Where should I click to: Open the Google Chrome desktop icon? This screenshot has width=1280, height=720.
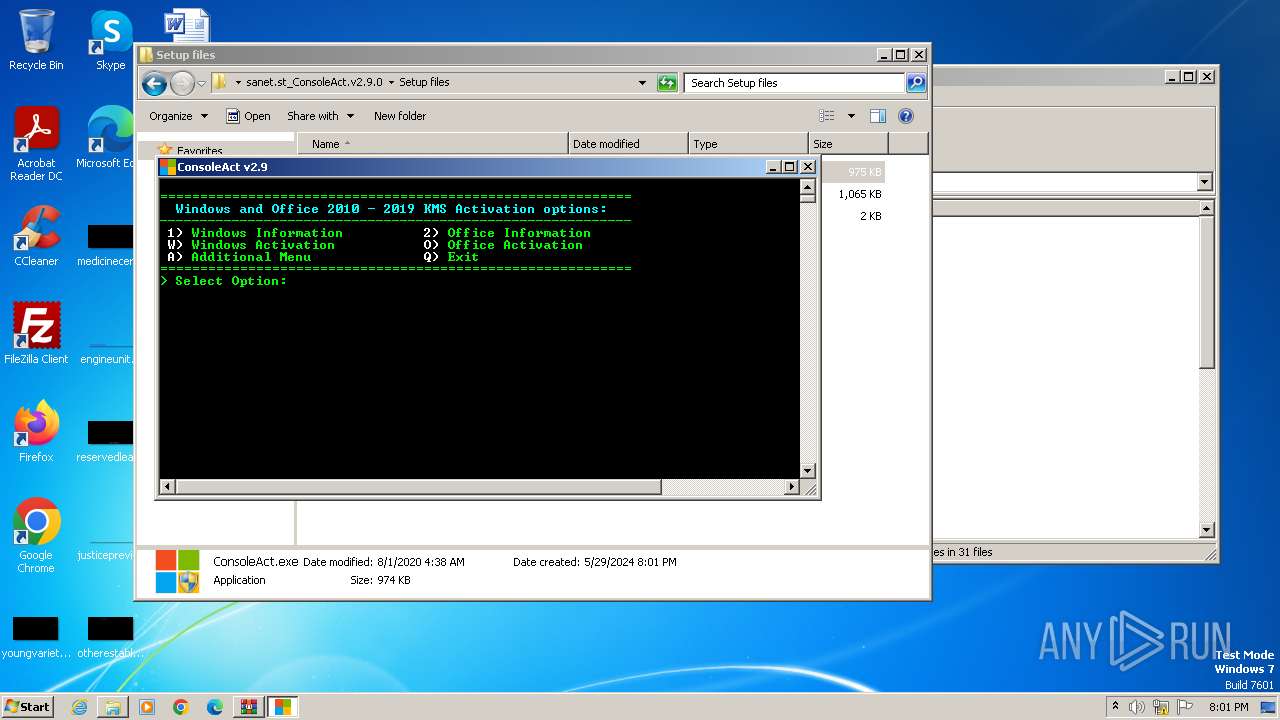click(x=36, y=536)
